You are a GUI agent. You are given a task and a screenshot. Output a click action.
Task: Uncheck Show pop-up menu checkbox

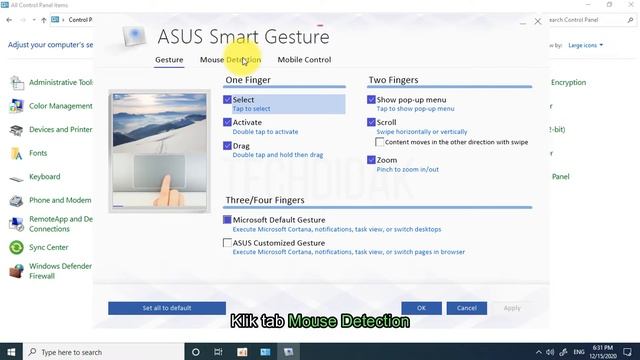tap(371, 100)
